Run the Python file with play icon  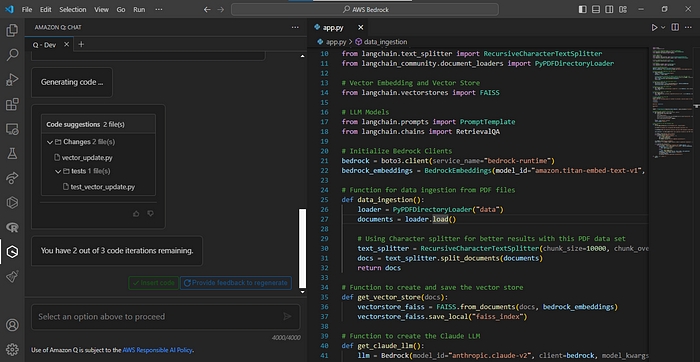[654, 28]
